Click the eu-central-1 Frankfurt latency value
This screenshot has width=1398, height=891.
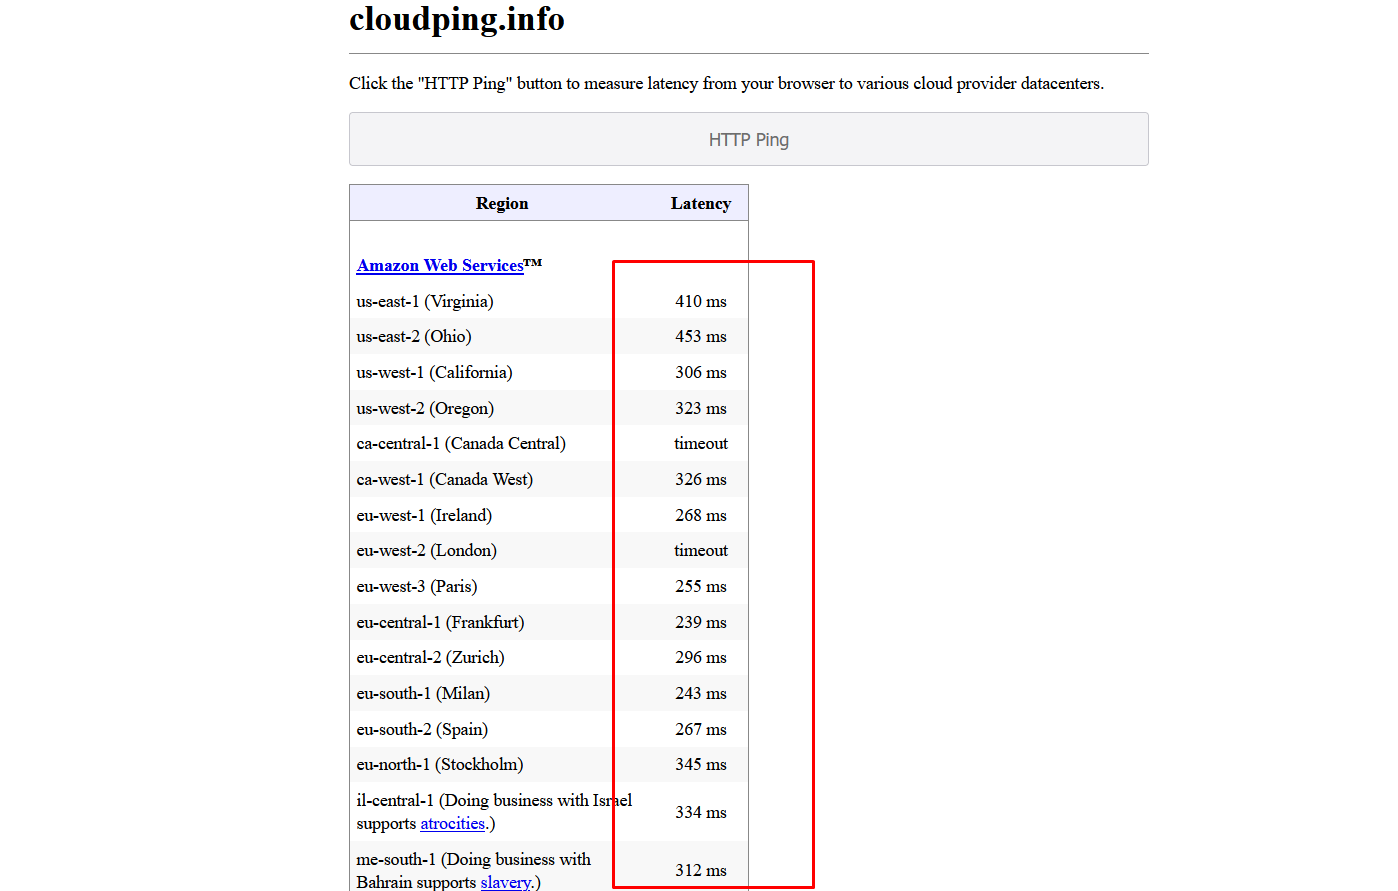tap(701, 622)
